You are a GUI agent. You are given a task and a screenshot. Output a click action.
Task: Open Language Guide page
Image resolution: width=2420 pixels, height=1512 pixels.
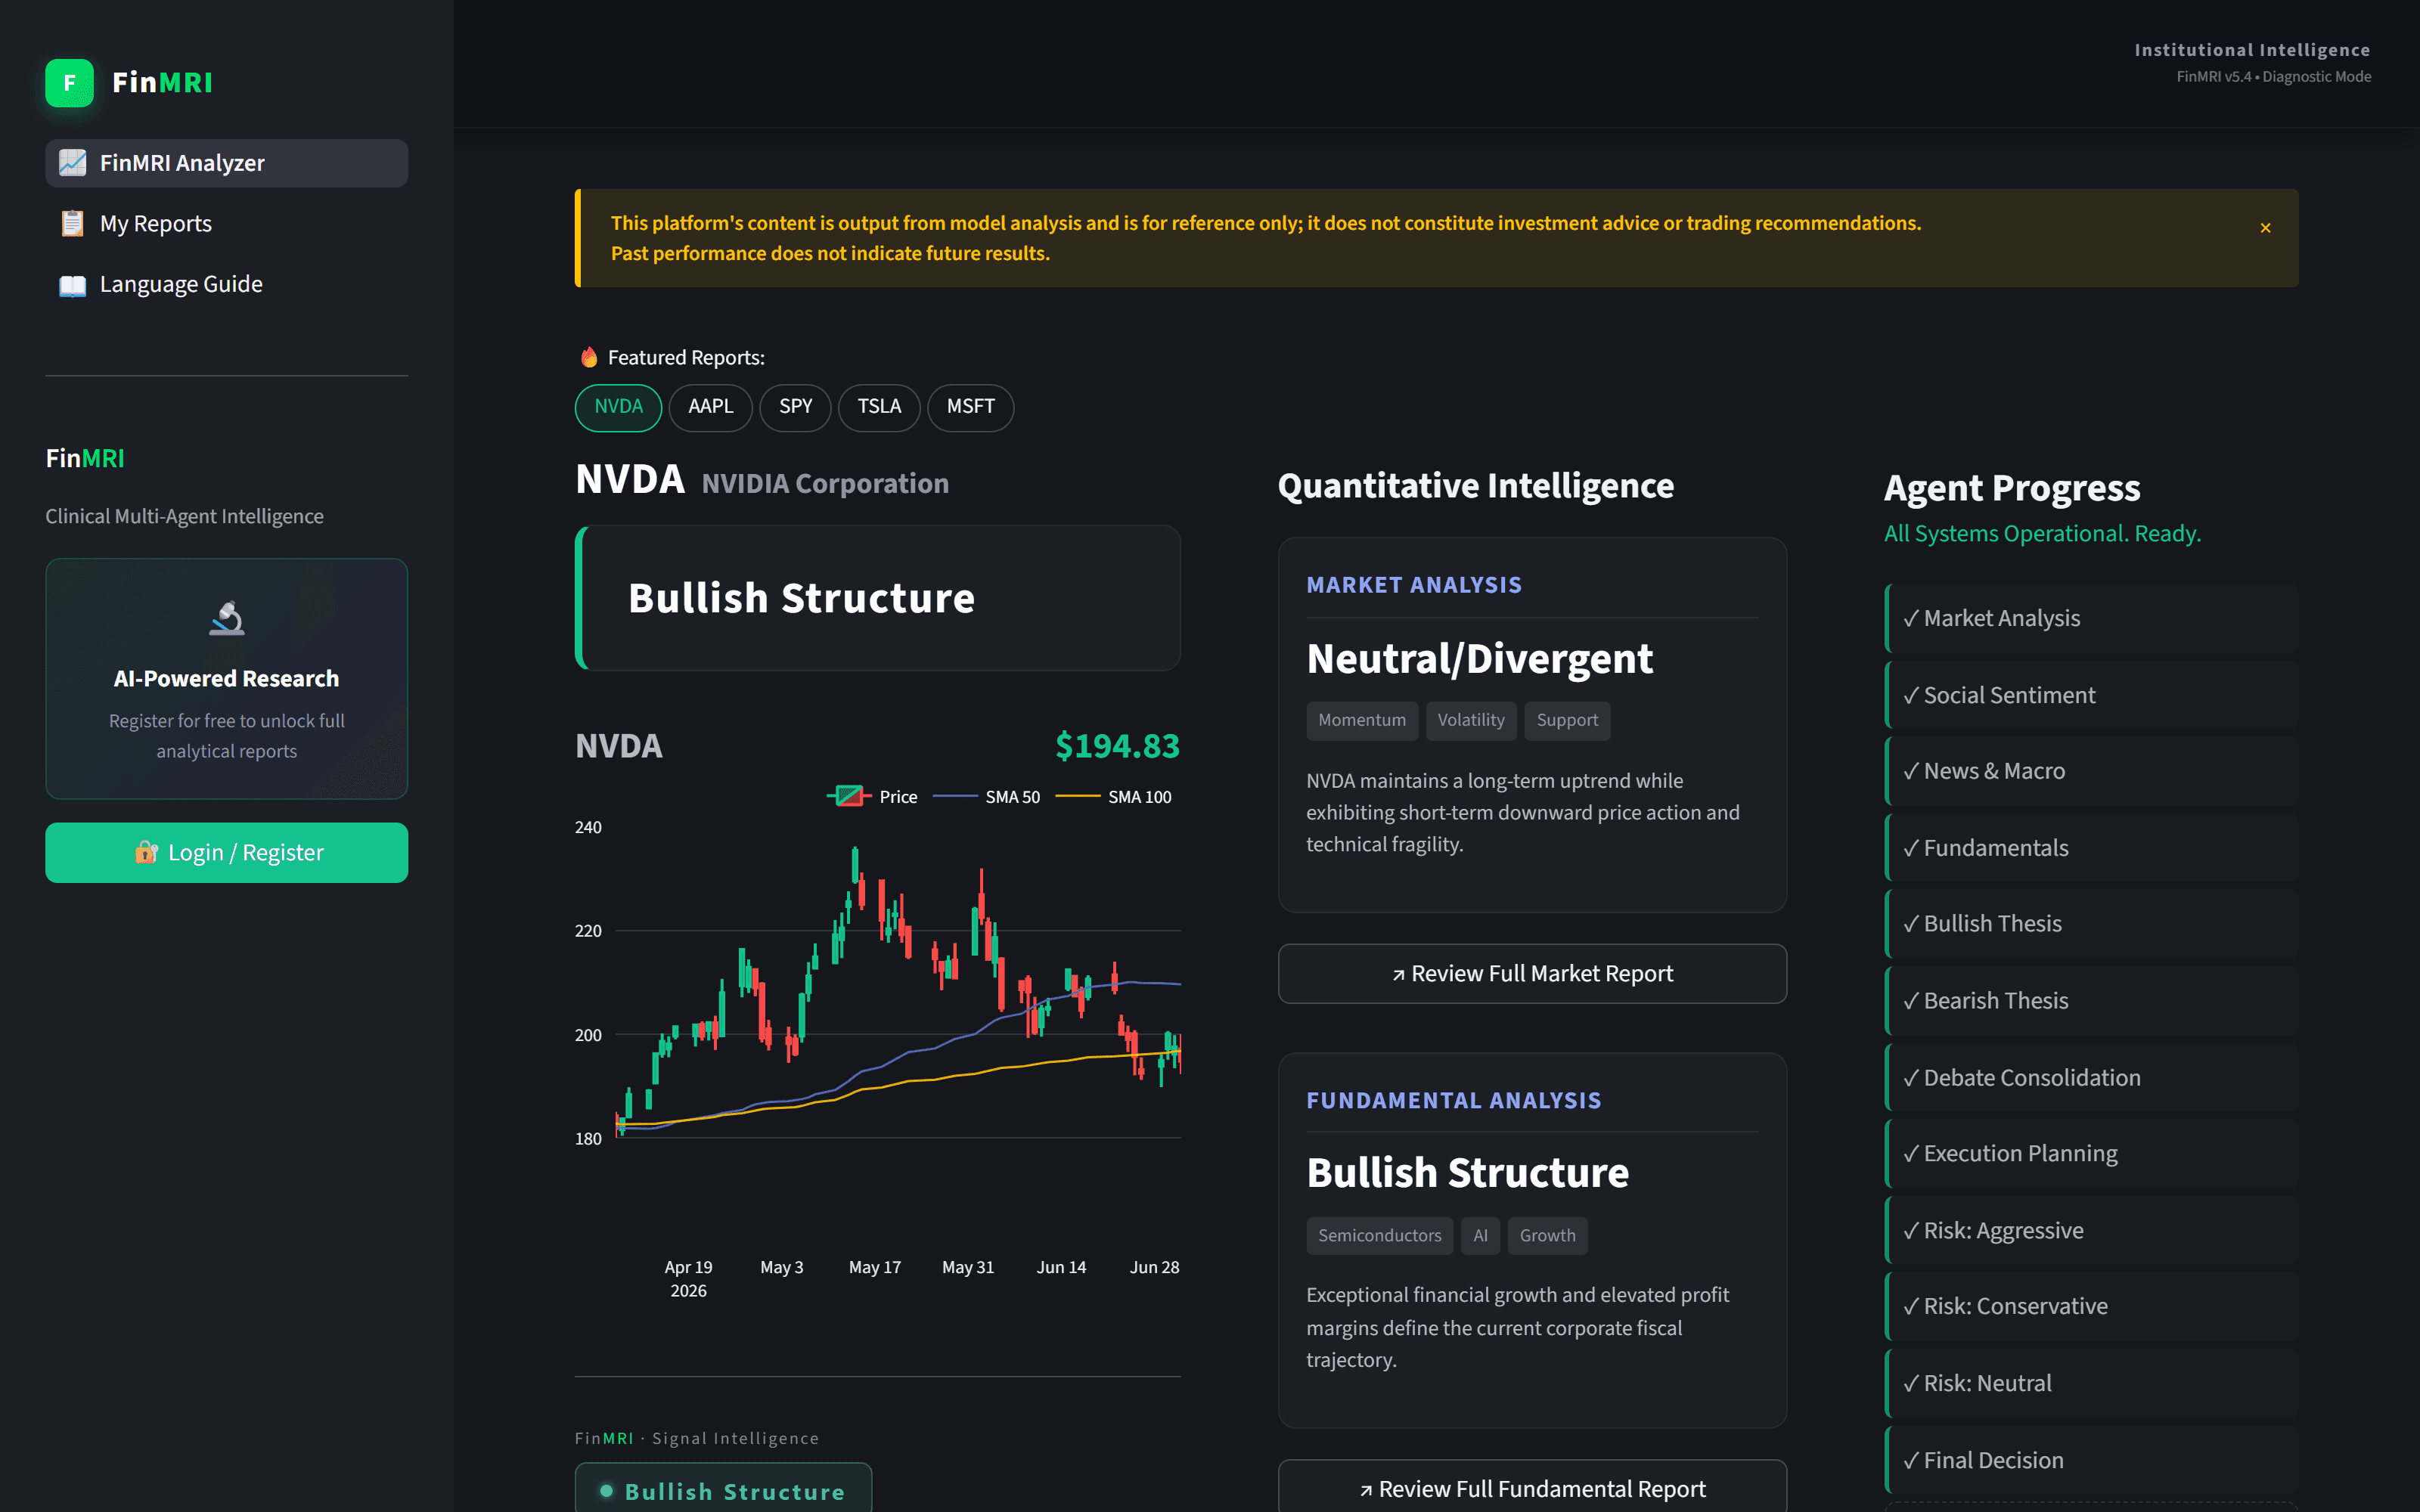[226, 285]
